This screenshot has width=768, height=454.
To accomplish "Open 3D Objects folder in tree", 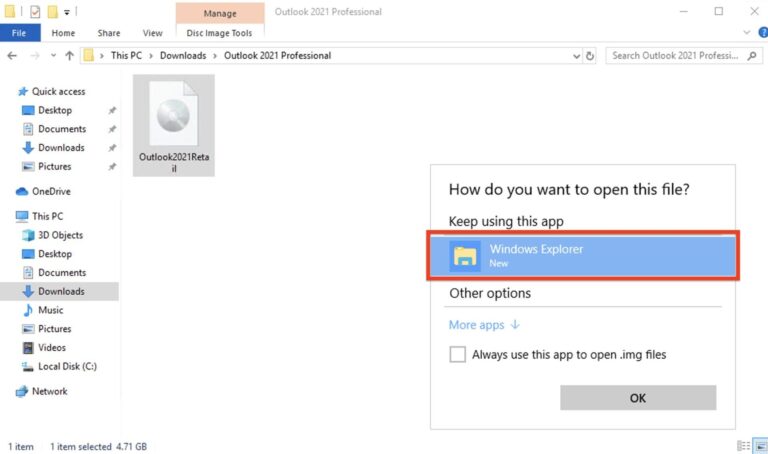I will pos(60,235).
